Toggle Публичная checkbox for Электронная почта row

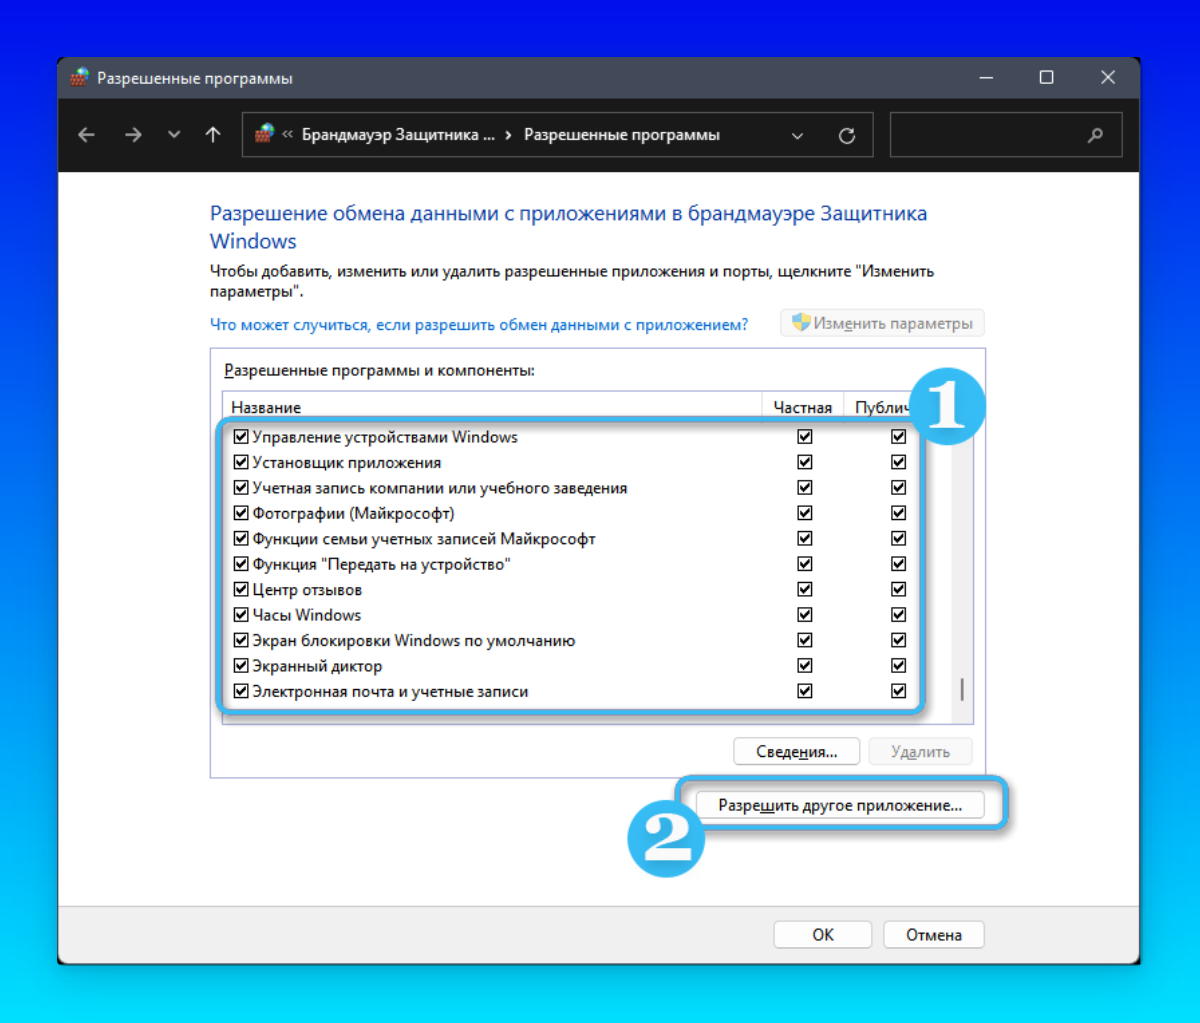click(898, 691)
